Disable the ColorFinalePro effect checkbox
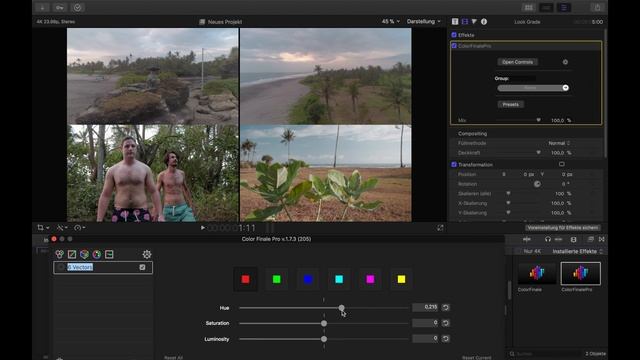640x360 pixels. click(x=454, y=46)
